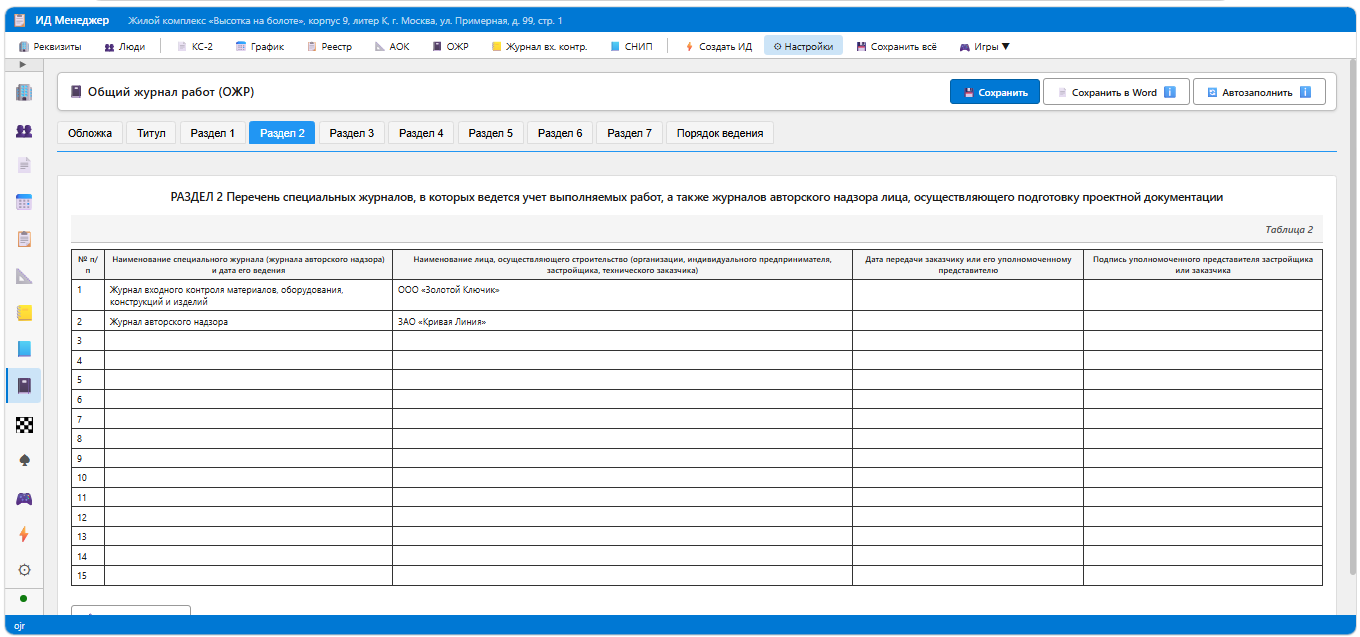Click the orange lightning icon in sidebar
The width and height of the screenshot is (1360, 637).
coord(24,534)
